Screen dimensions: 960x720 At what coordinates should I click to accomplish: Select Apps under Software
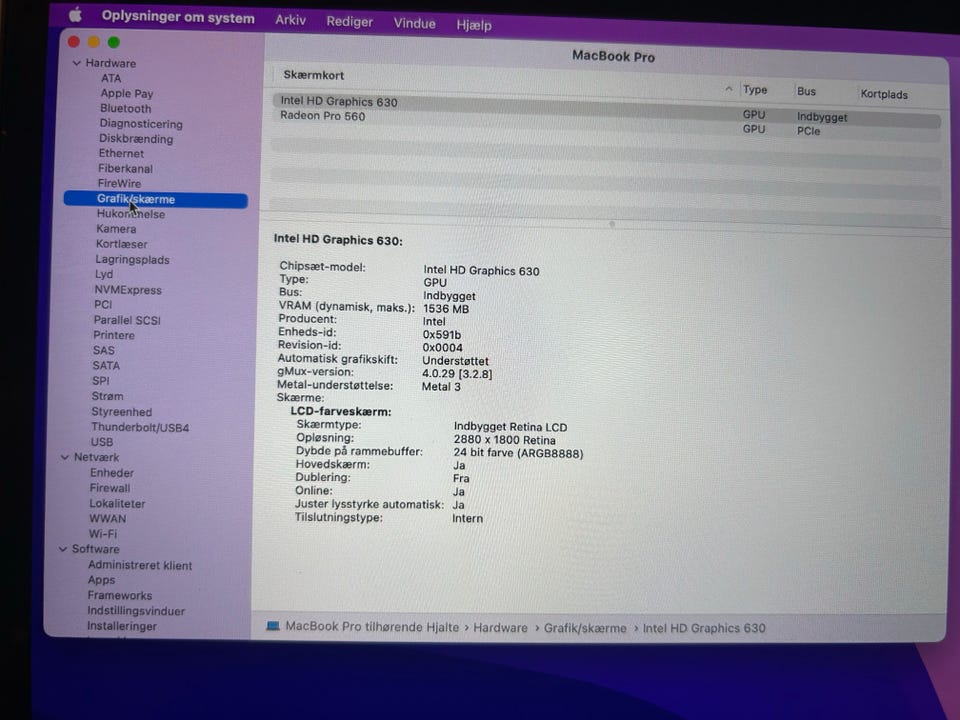[x=101, y=580]
